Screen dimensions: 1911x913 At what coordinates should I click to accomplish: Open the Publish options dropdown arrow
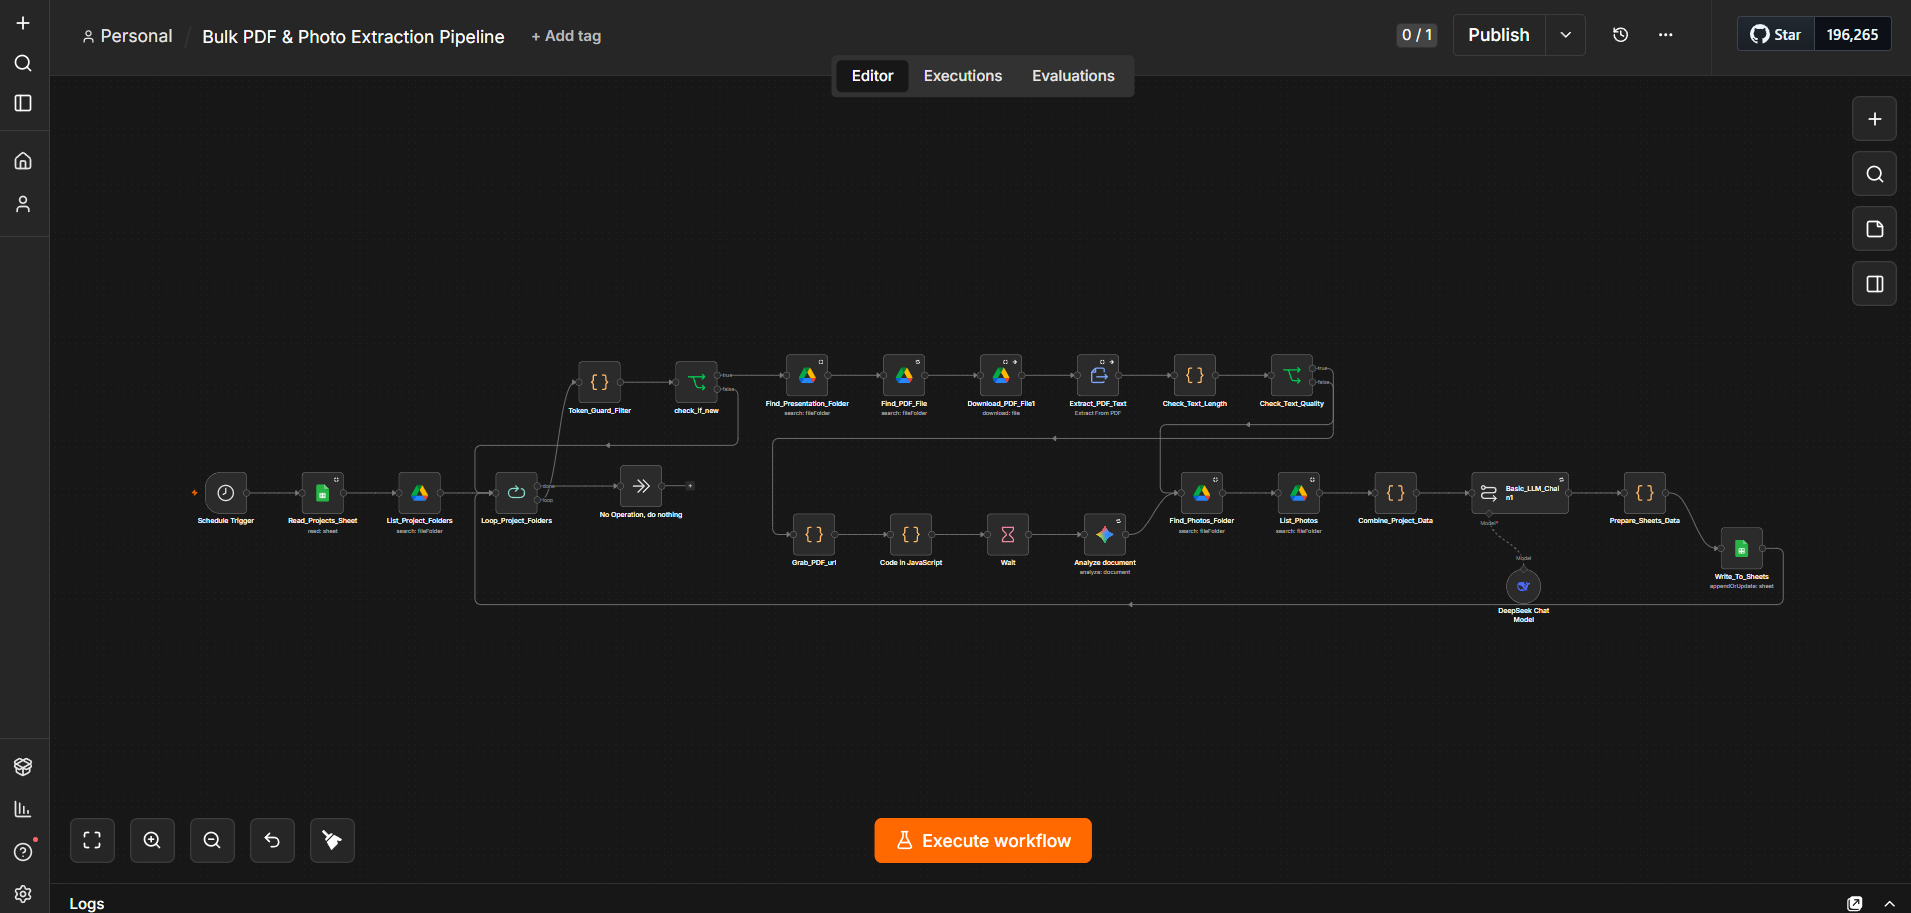(1566, 35)
